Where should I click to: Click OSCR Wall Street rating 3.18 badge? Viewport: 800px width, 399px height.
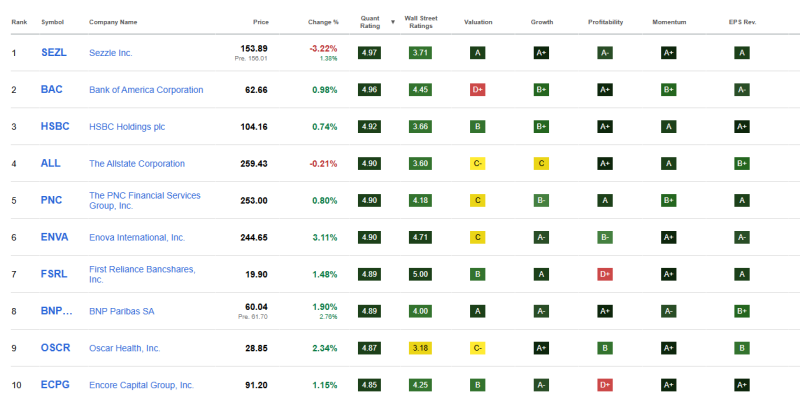point(420,348)
